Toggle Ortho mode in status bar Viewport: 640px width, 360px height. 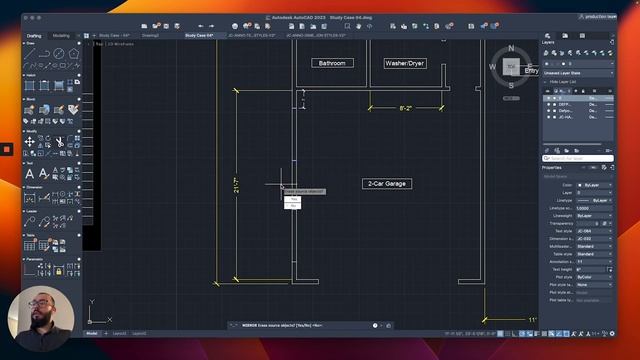click(x=515, y=333)
